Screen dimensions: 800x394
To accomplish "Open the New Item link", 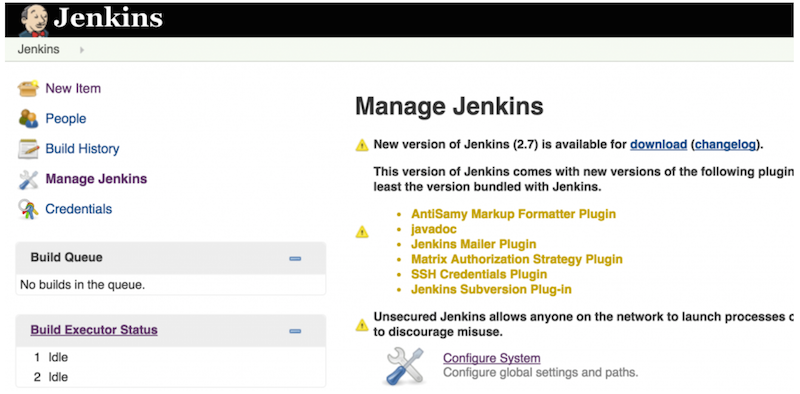I will (73, 88).
